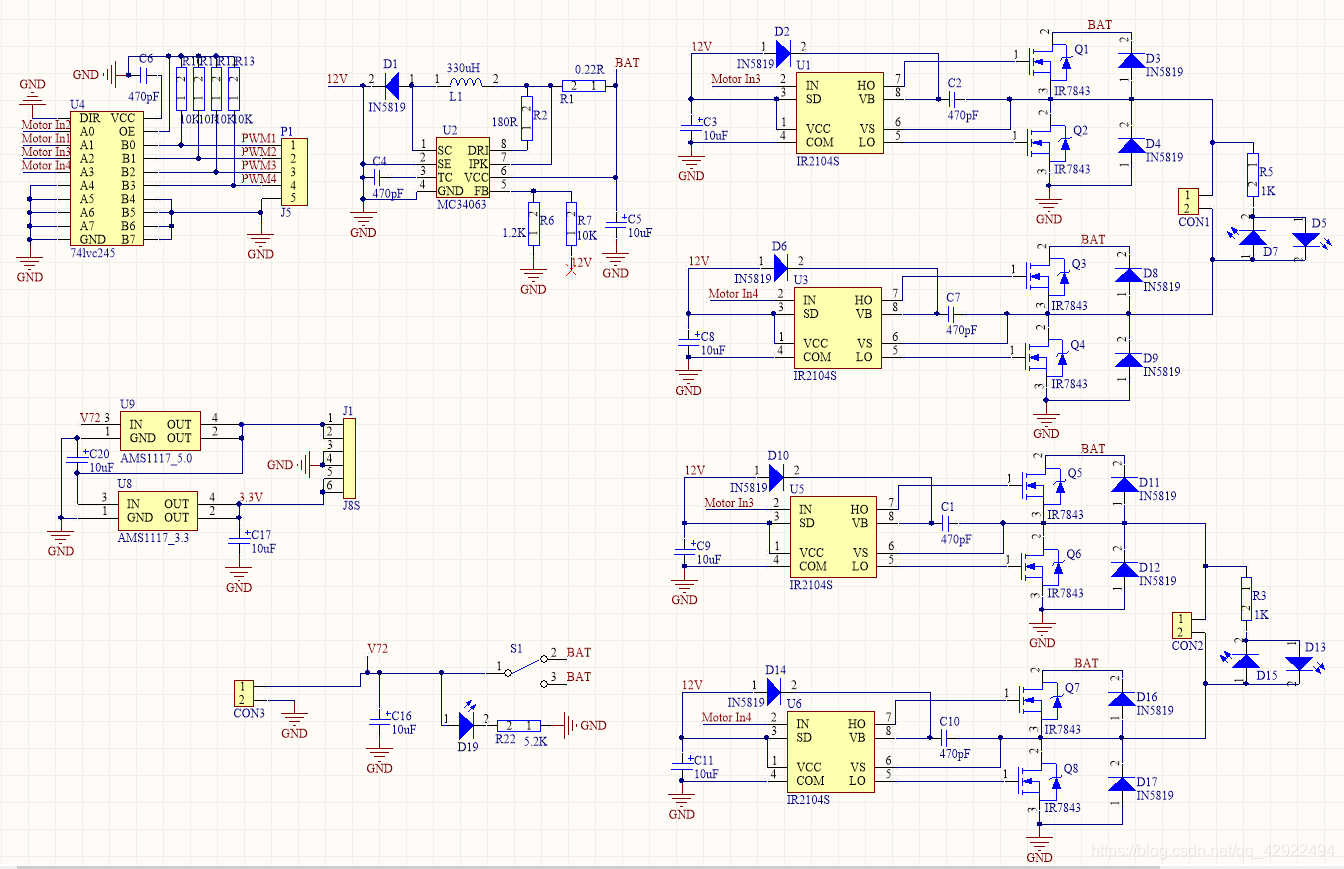Click capacitor C16 10uF
Viewport: 1344px width, 869px height.
click(379, 723)
